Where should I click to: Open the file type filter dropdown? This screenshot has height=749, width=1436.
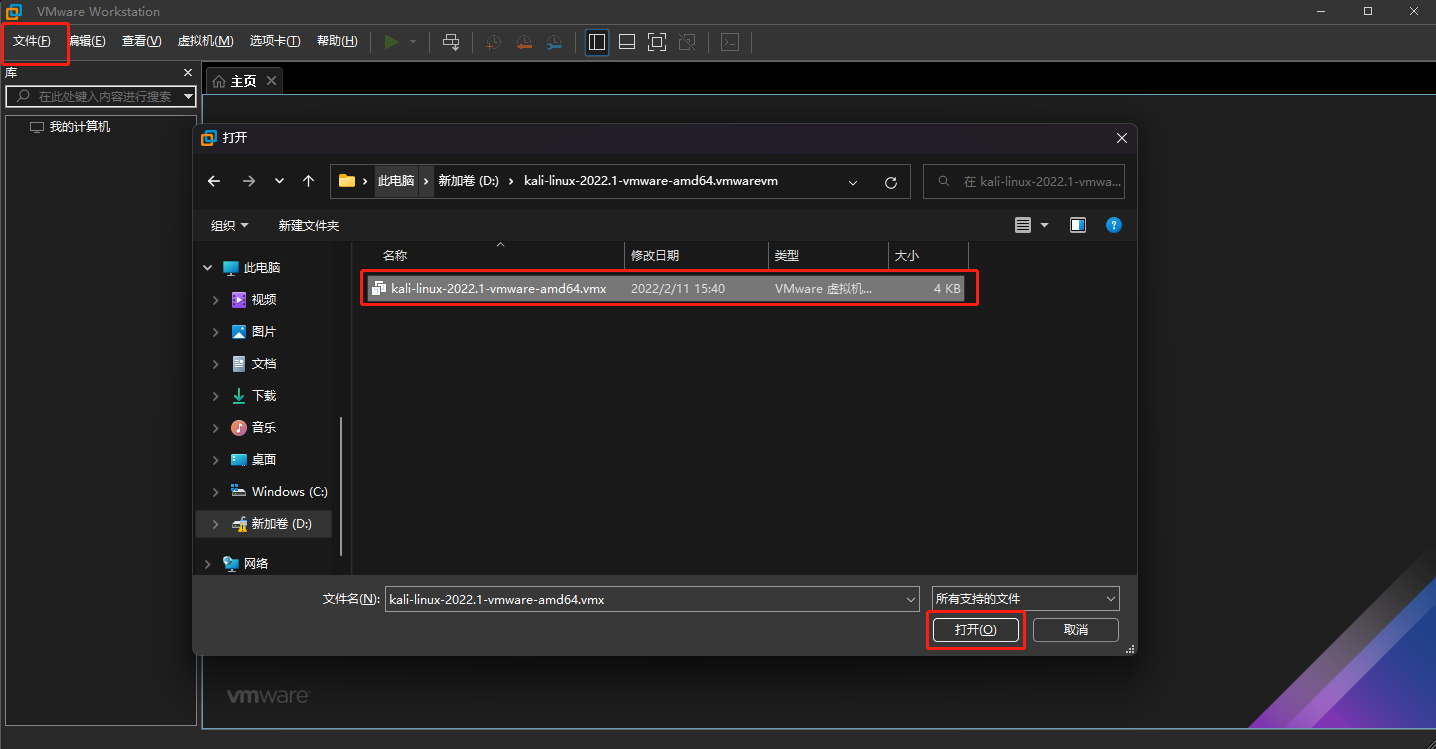[1025, 599]
